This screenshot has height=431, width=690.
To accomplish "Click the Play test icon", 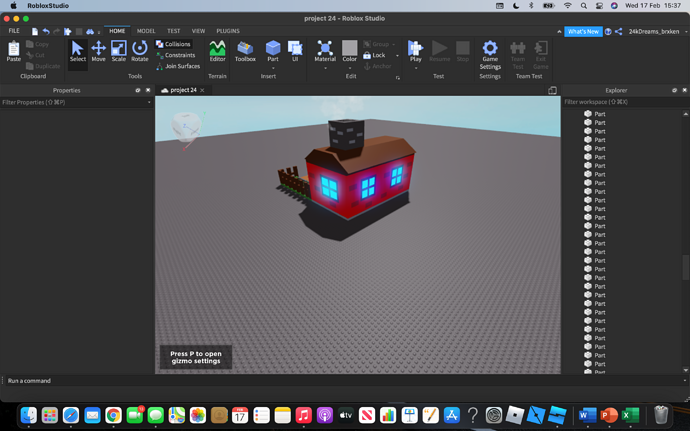I will (415, 51).
